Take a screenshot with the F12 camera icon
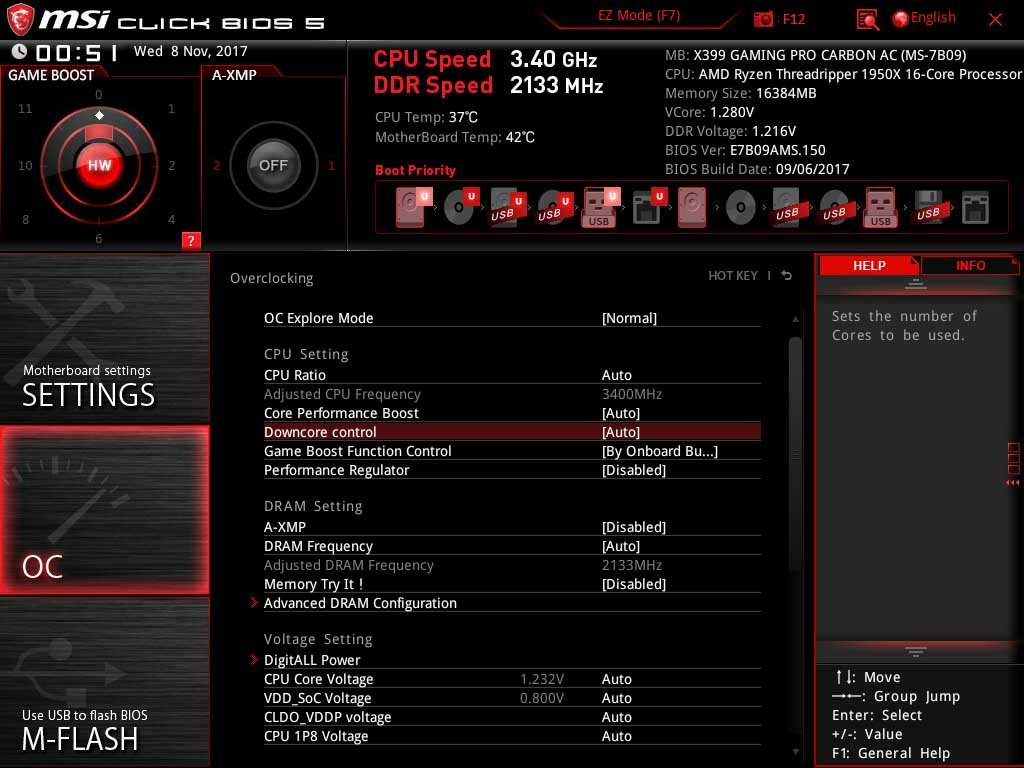 763,19
